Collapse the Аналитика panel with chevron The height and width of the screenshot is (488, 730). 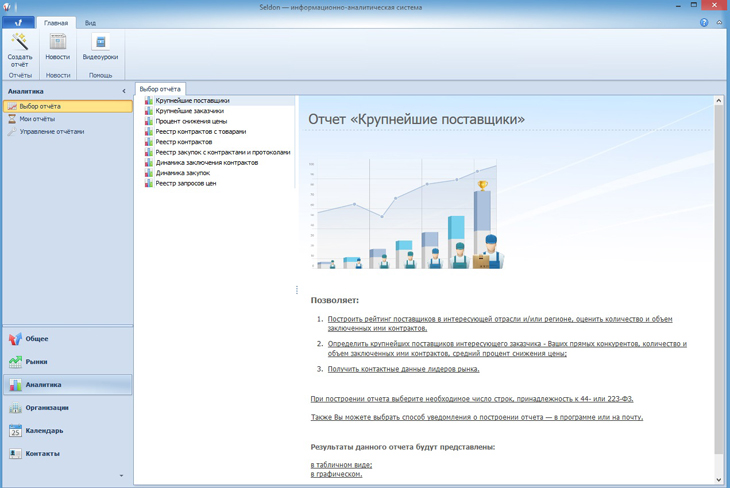(x=124, y=91)
